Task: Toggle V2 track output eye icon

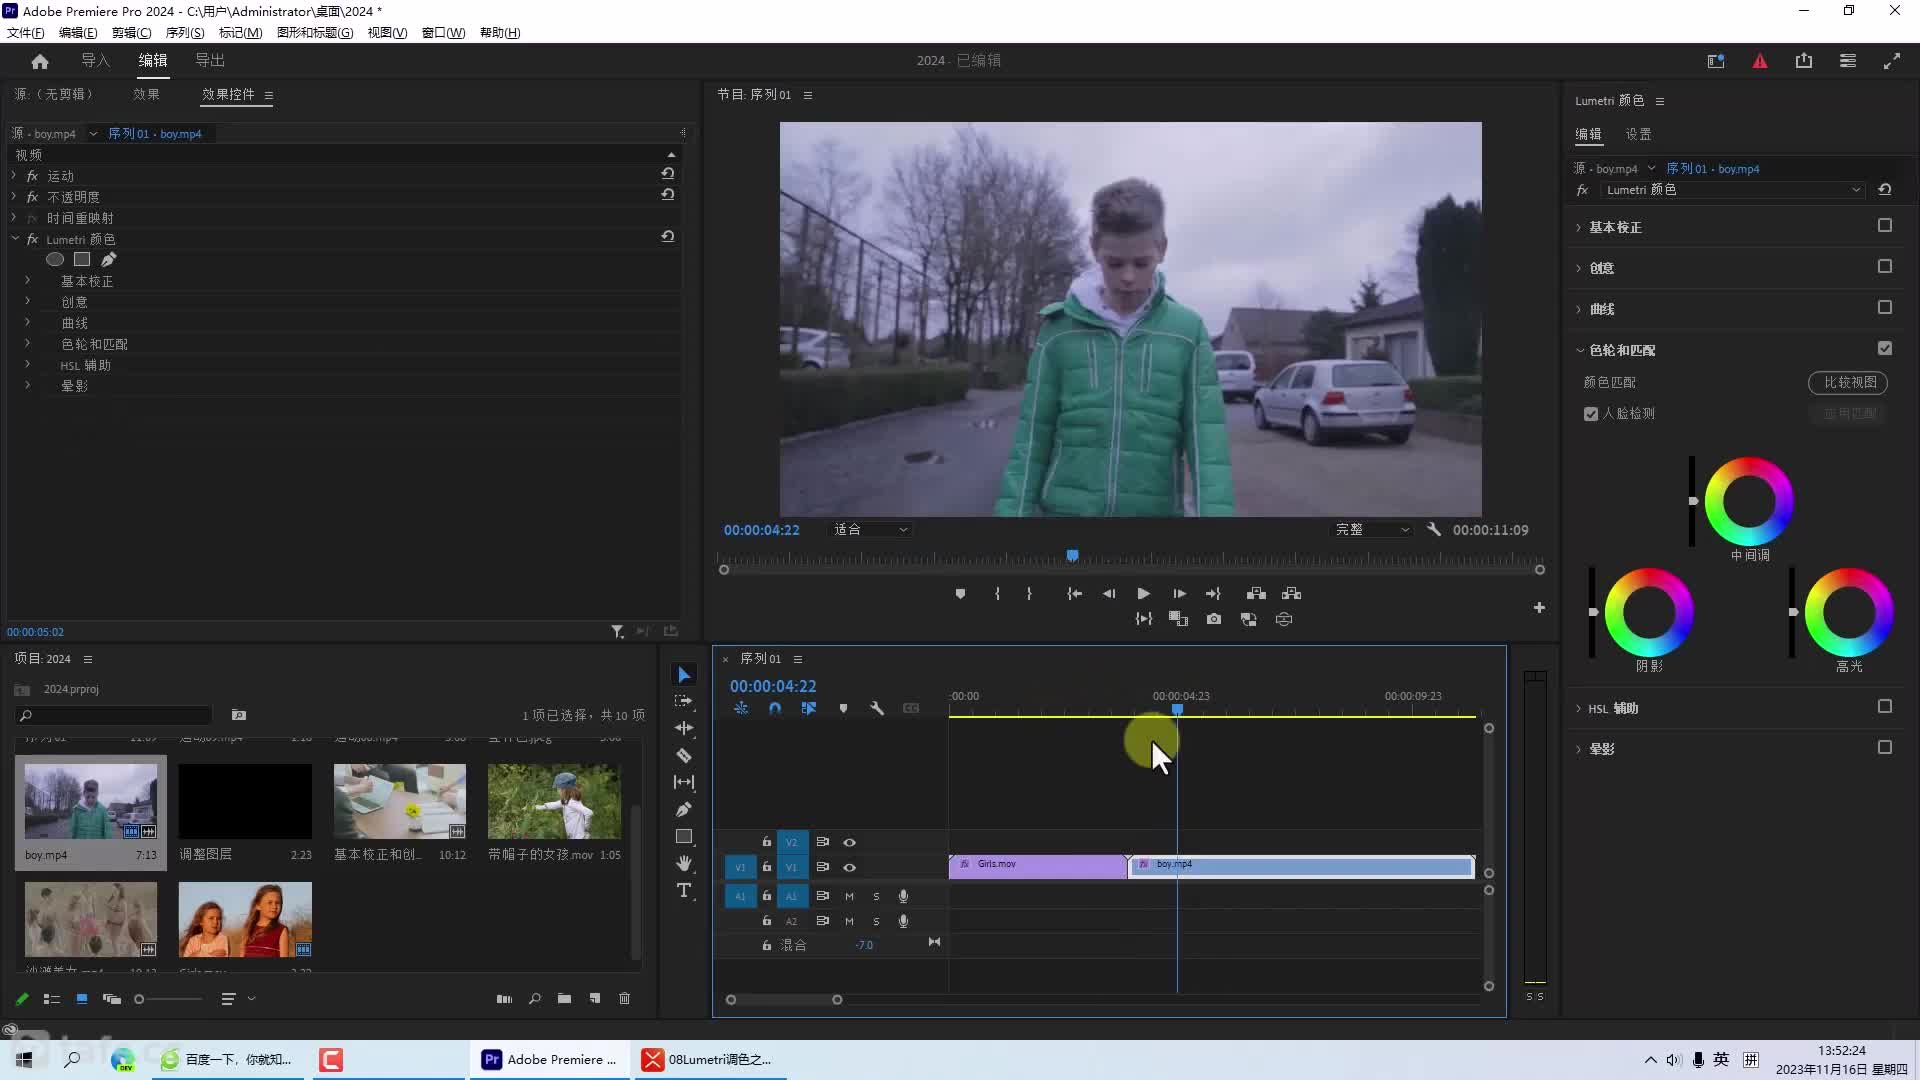Action: [x=849, y=843]
